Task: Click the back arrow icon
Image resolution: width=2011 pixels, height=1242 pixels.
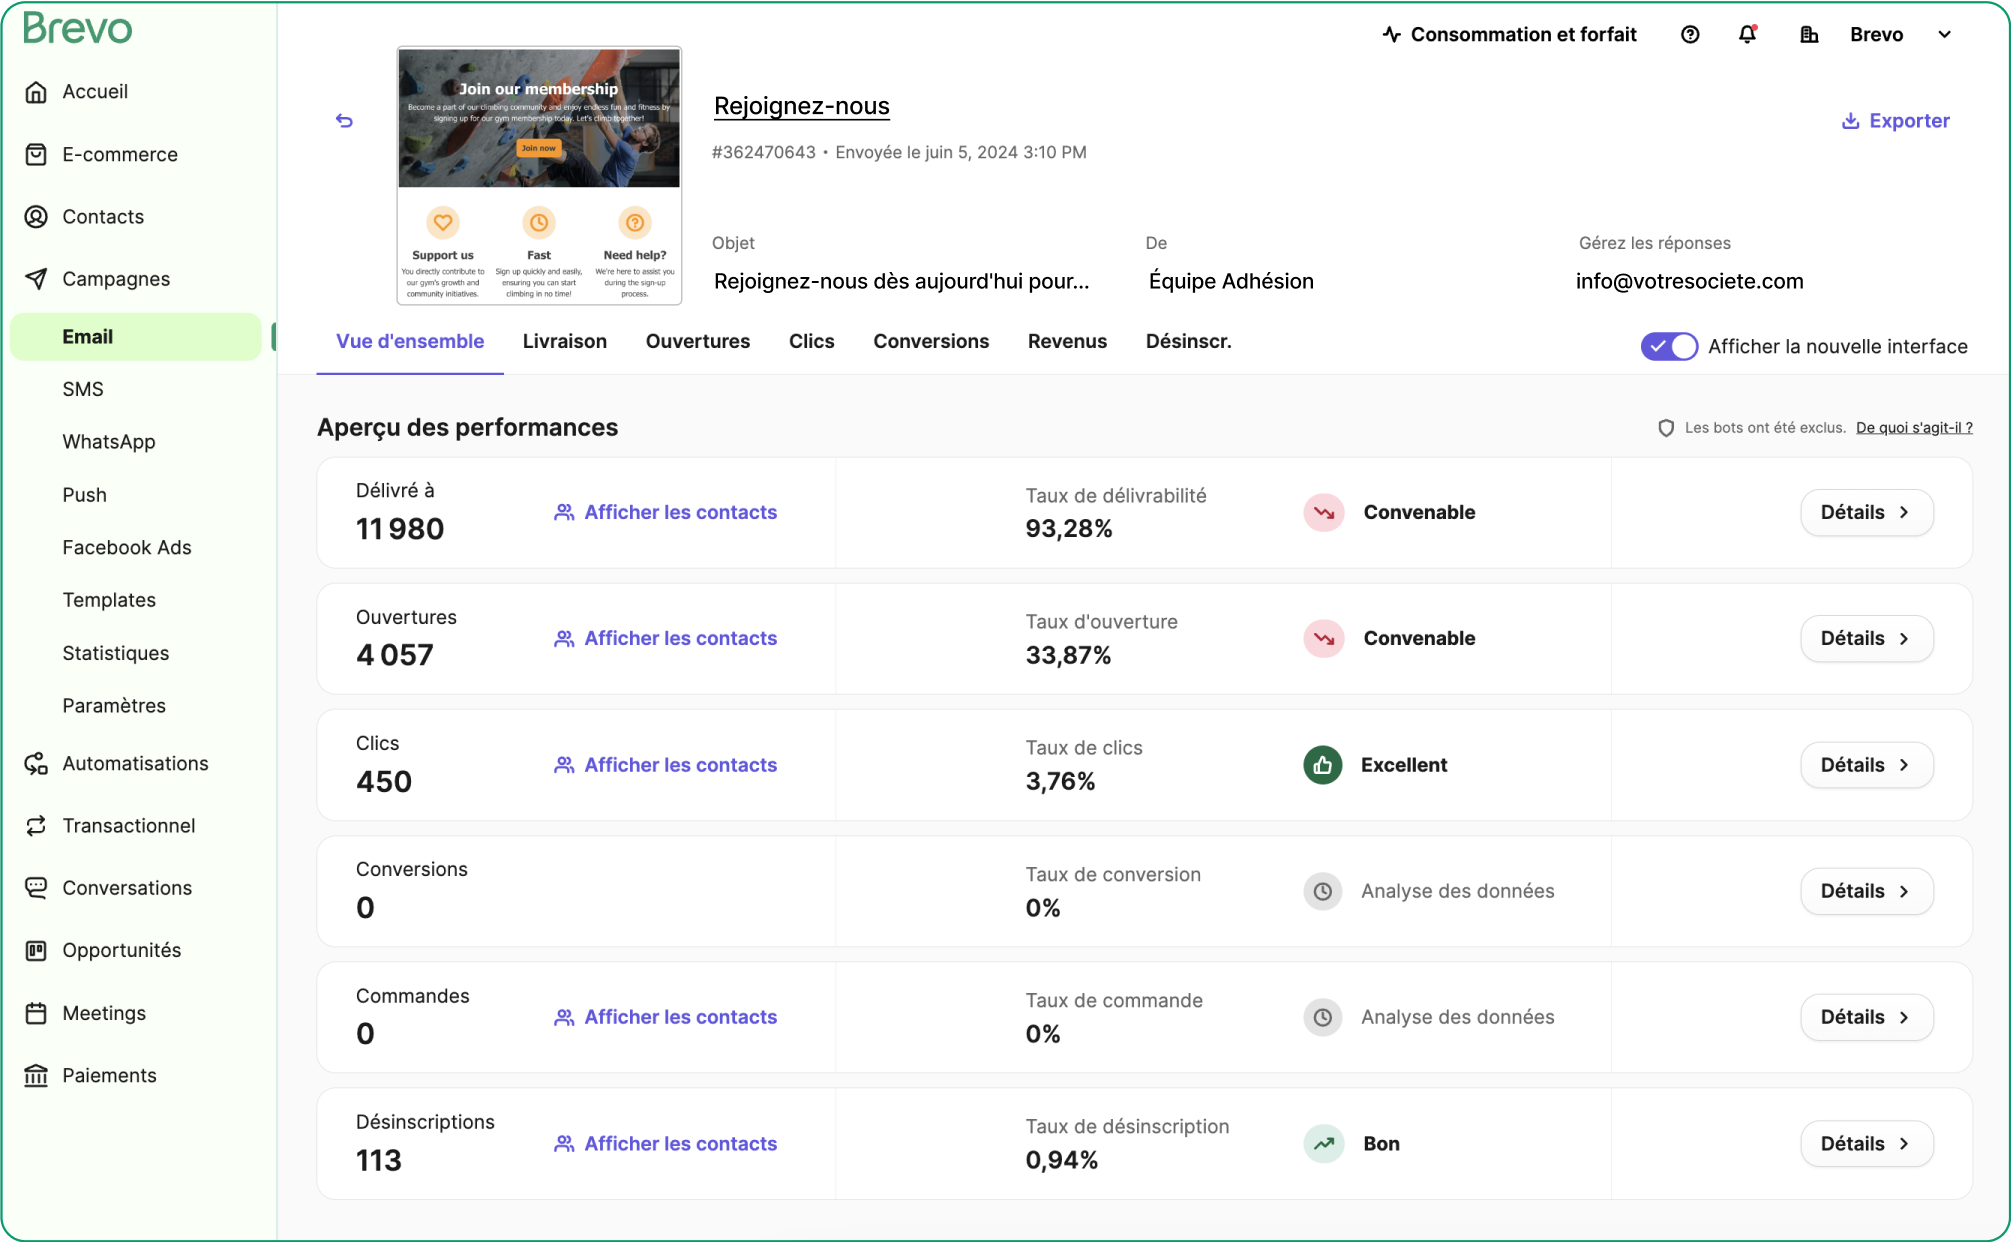Action: pos(344,121)
